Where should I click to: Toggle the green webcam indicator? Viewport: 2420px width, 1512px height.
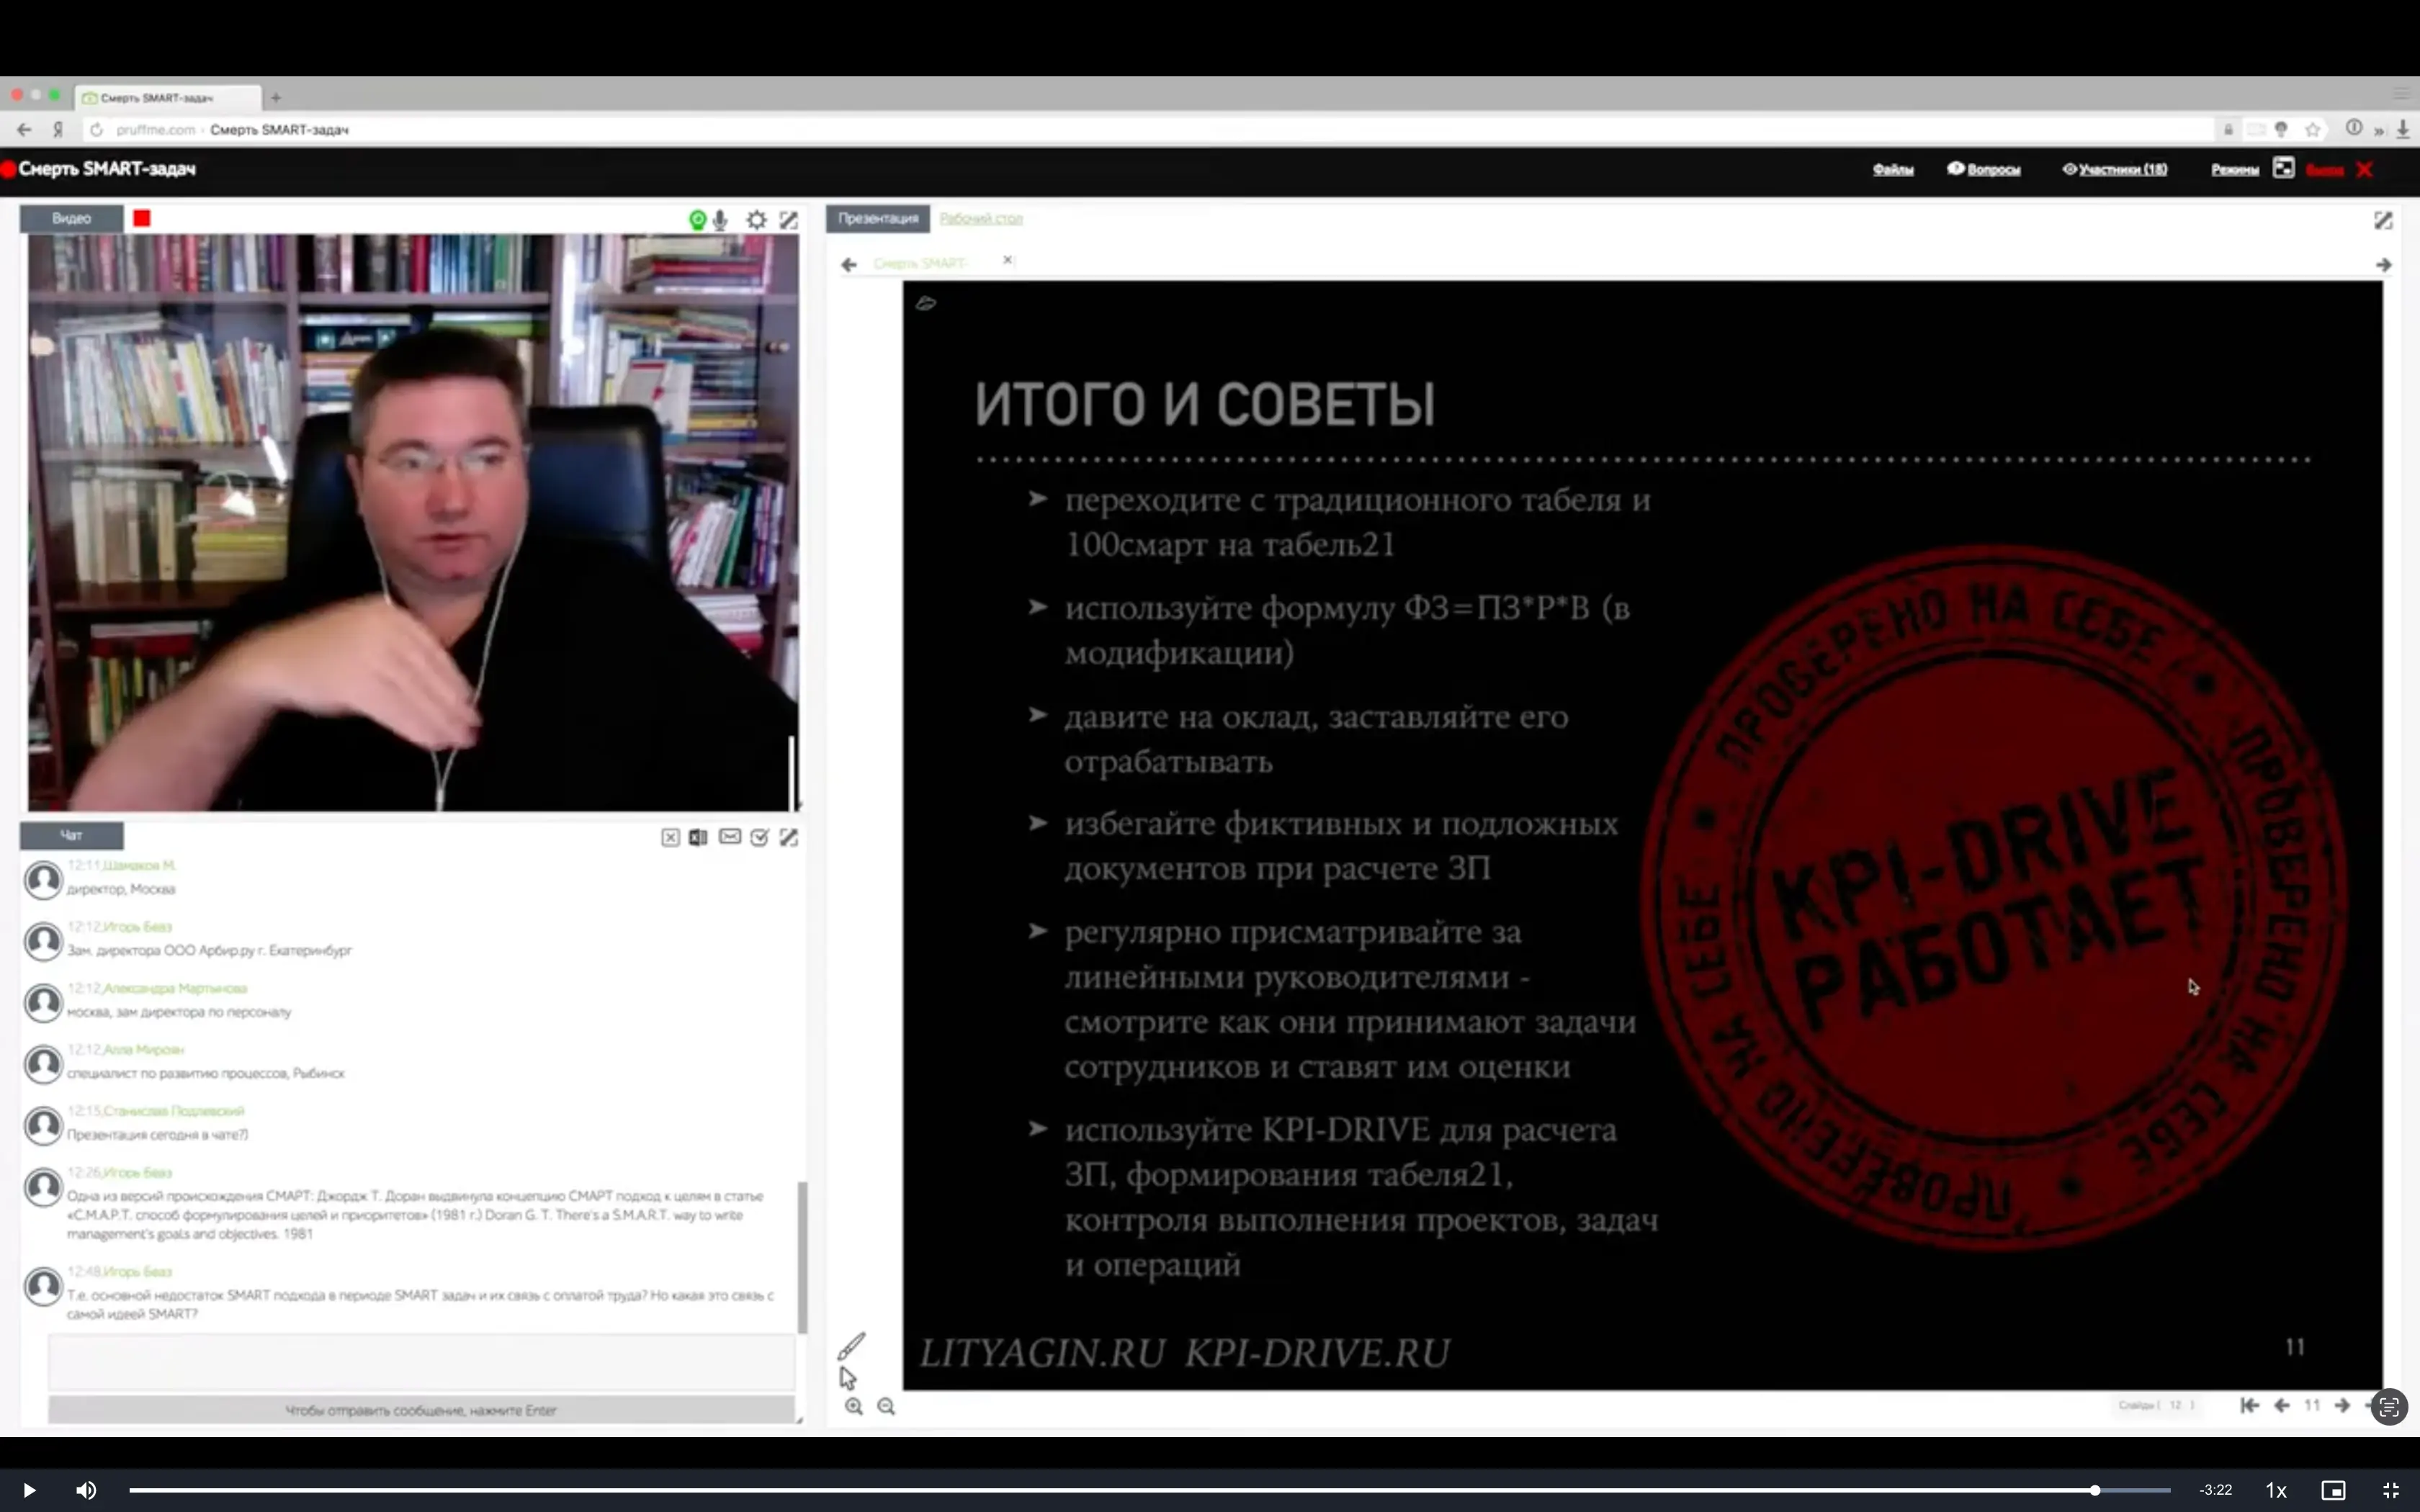pyautogui.click(x=697, y=220)
